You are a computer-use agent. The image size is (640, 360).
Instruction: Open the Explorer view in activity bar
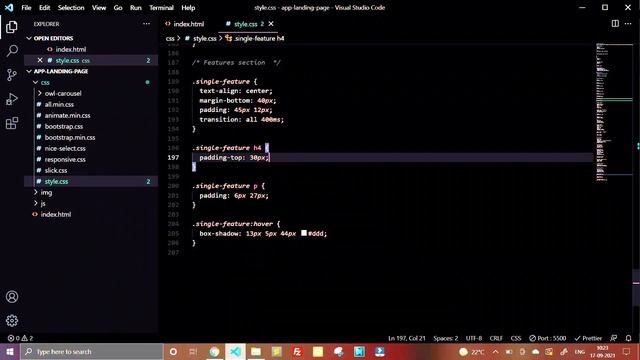[x=12, y=27]
